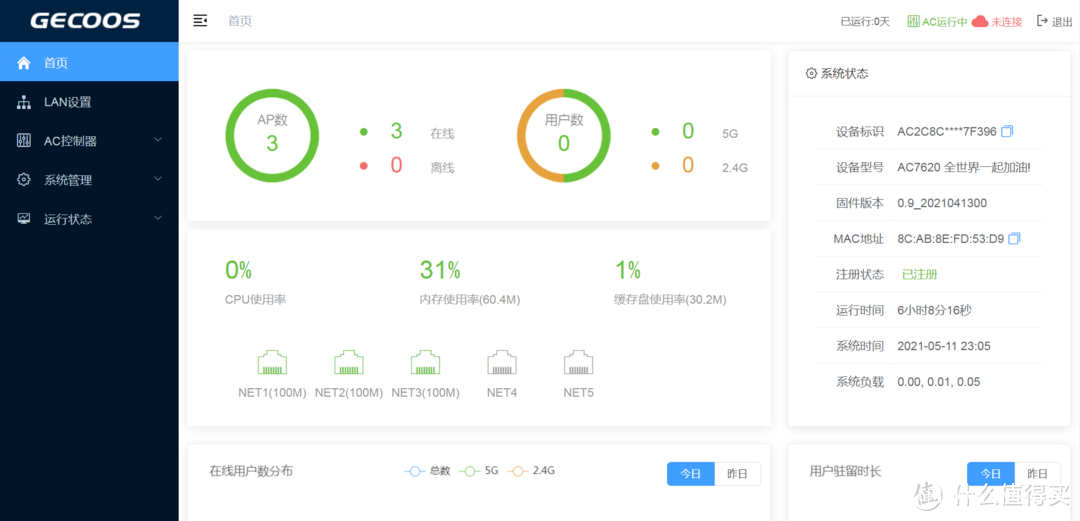The image size is (1080, 521).
Task: Click the NET1(100M) port icon
Action: coord(272,362)
